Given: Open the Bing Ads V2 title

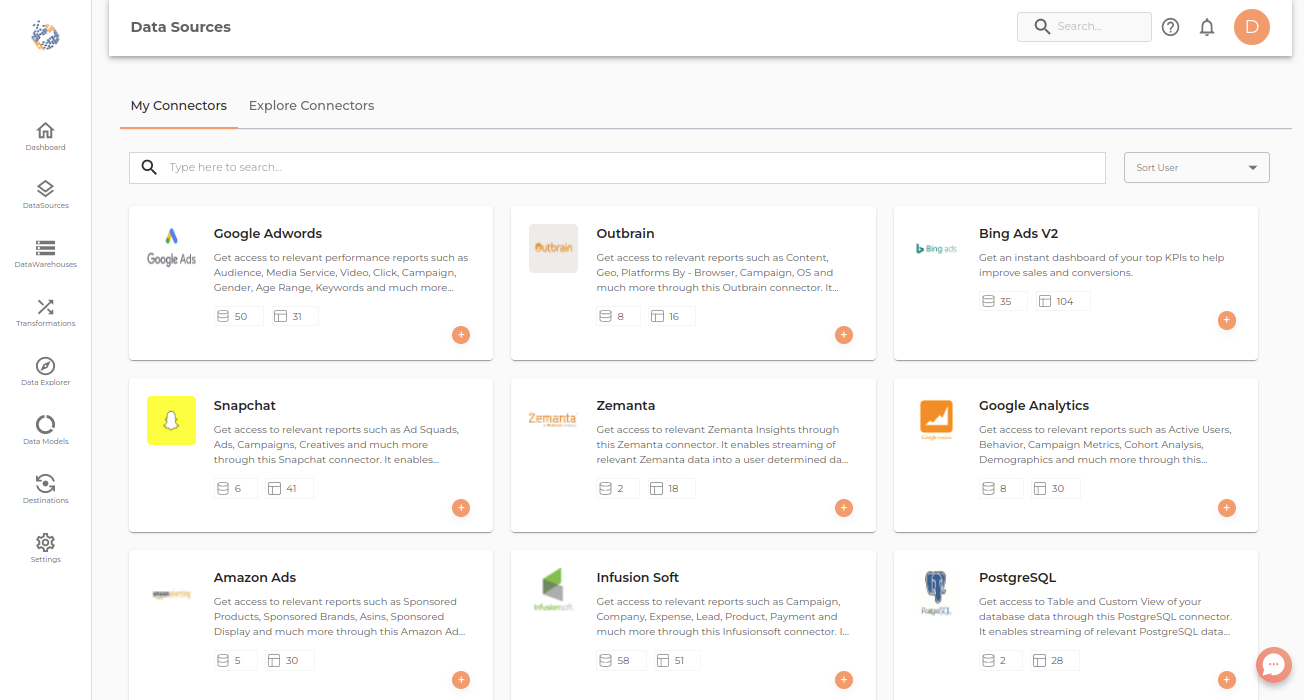Looking at the screenshot, I should pyautogui.click(x=1018, y=234).
